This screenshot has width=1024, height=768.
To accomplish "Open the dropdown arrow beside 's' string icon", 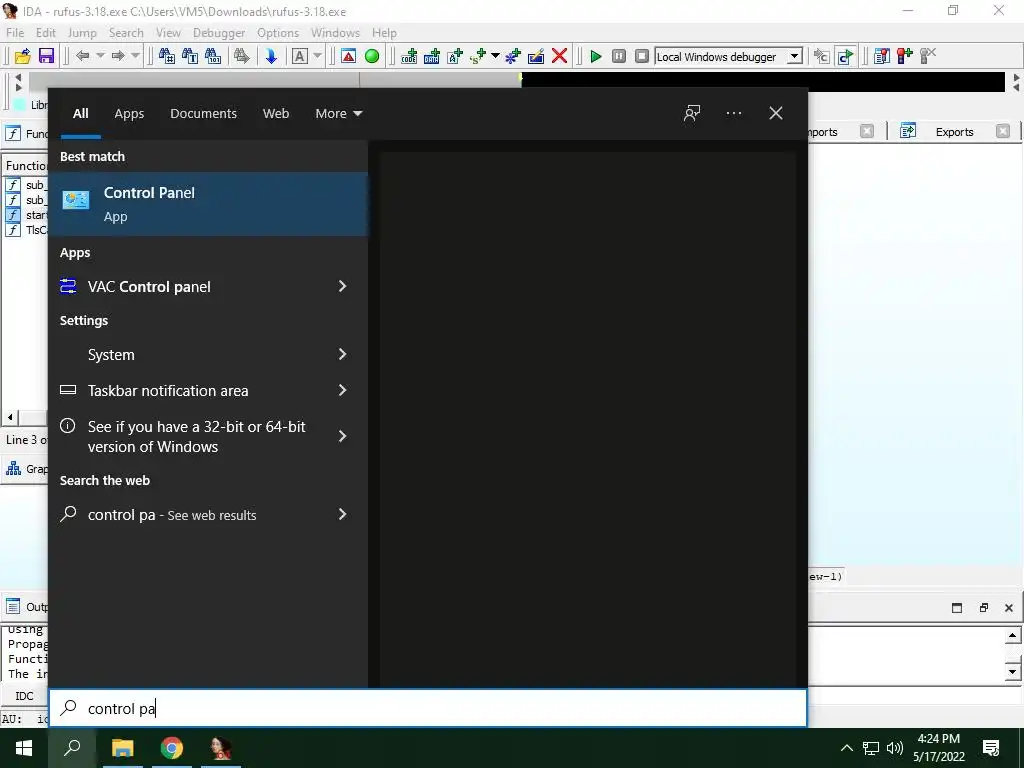I will point(495,56).
